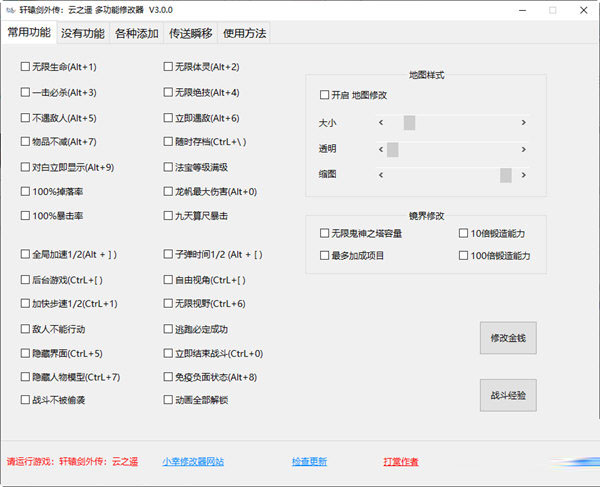Switch to the 没有功能 tab
Viewport: 600px width, 487px height.
tap(83, 33)
